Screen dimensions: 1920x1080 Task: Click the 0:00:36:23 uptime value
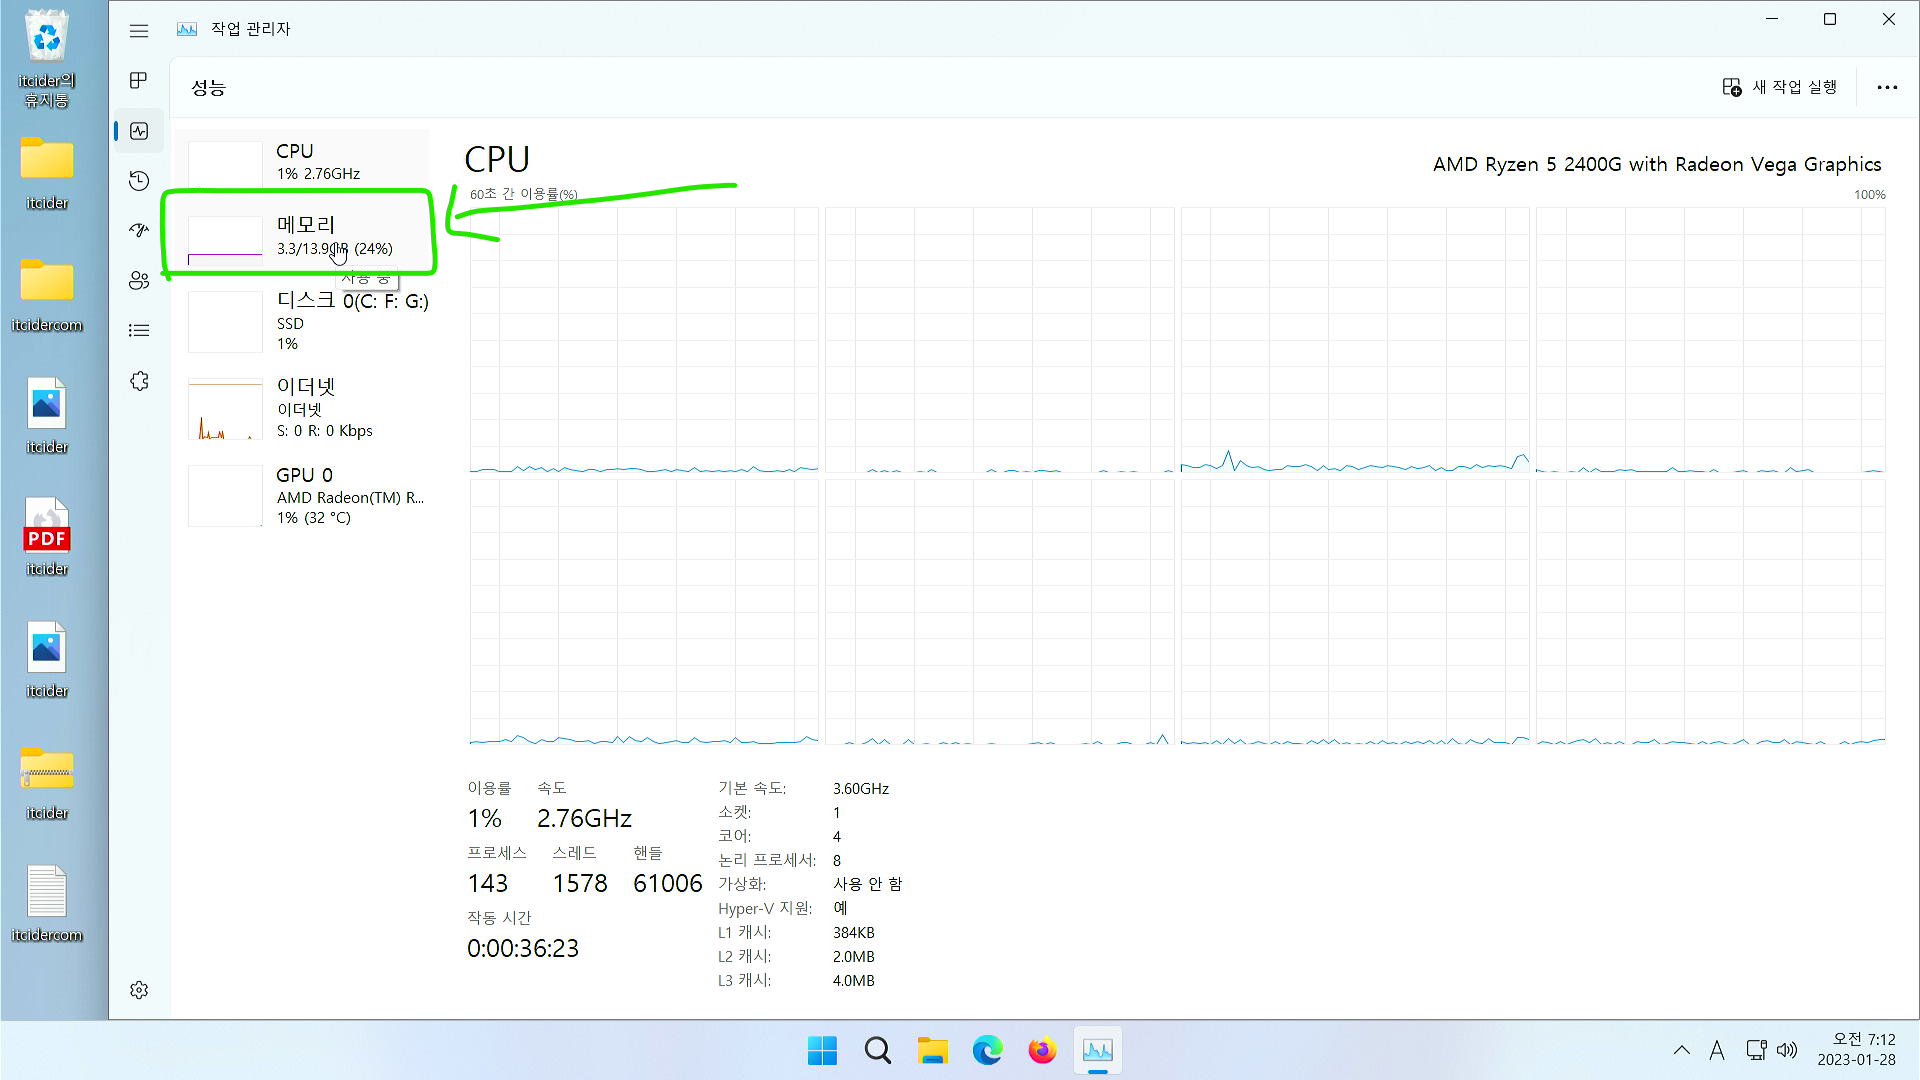523,948
